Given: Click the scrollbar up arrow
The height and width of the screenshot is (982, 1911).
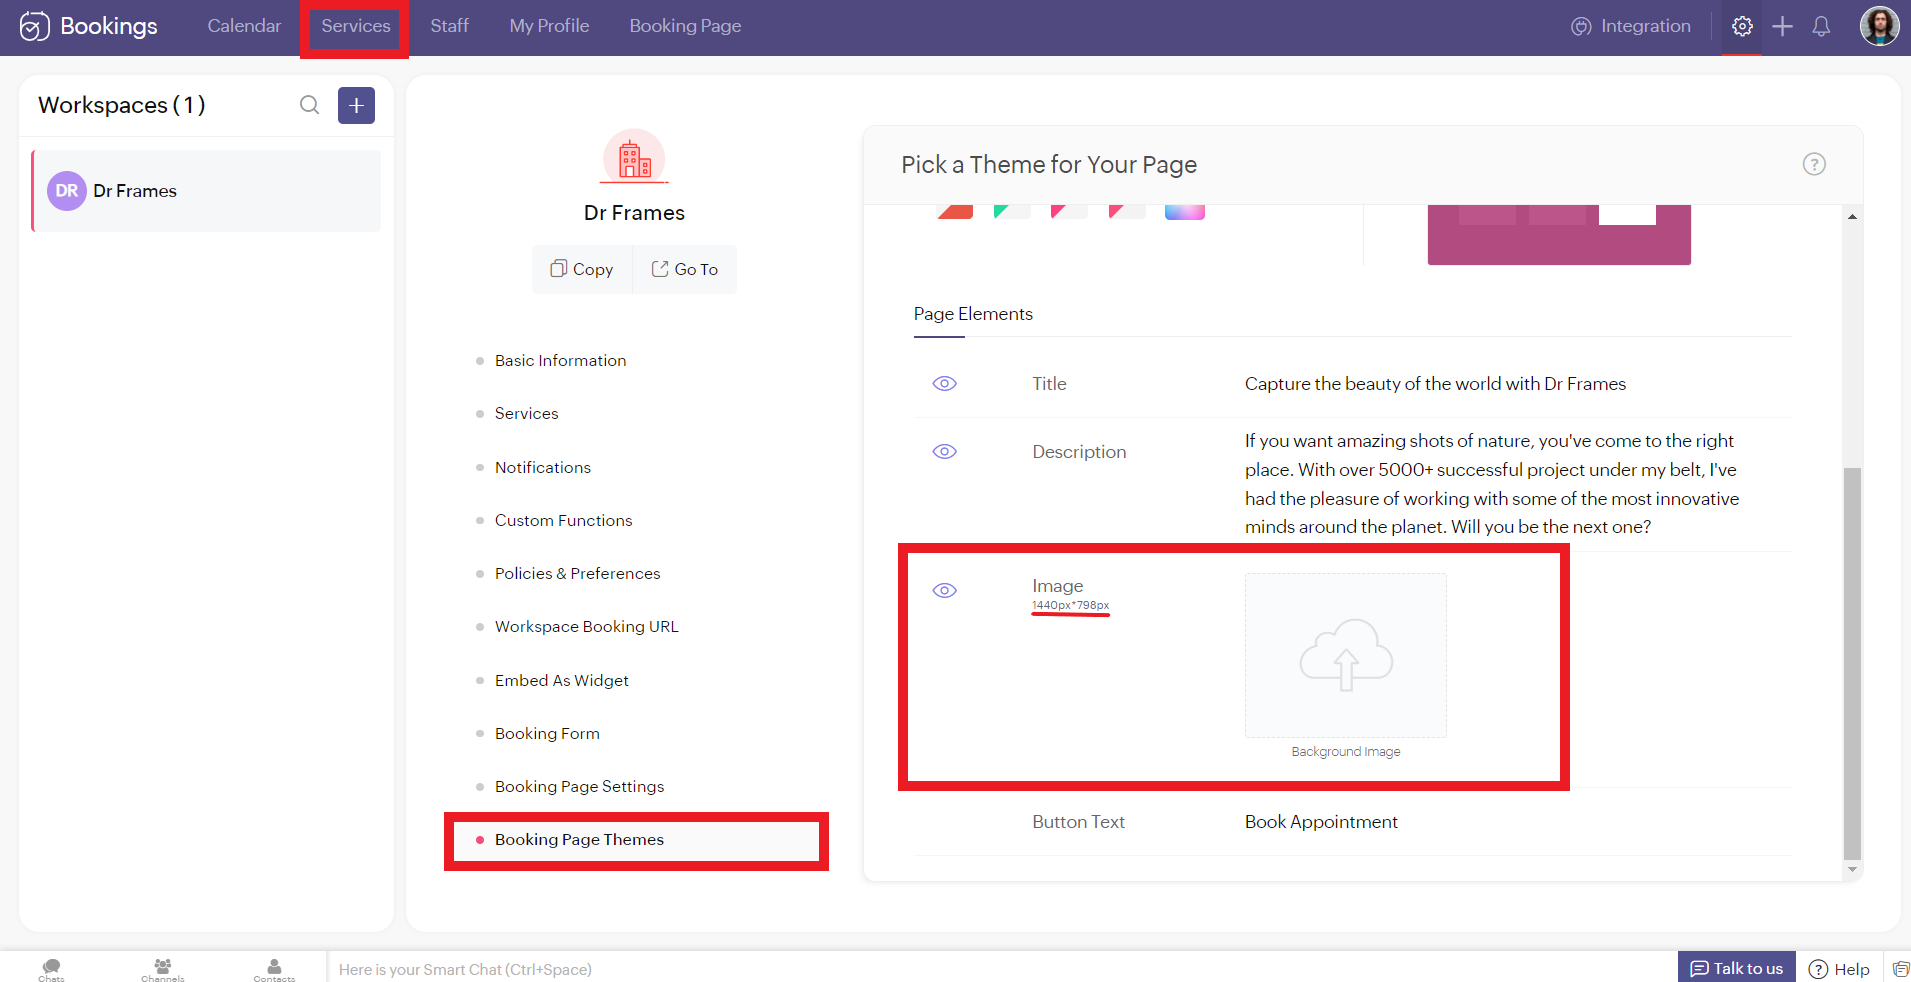Looking at the screenshot, I should [x=1852, y=217].
